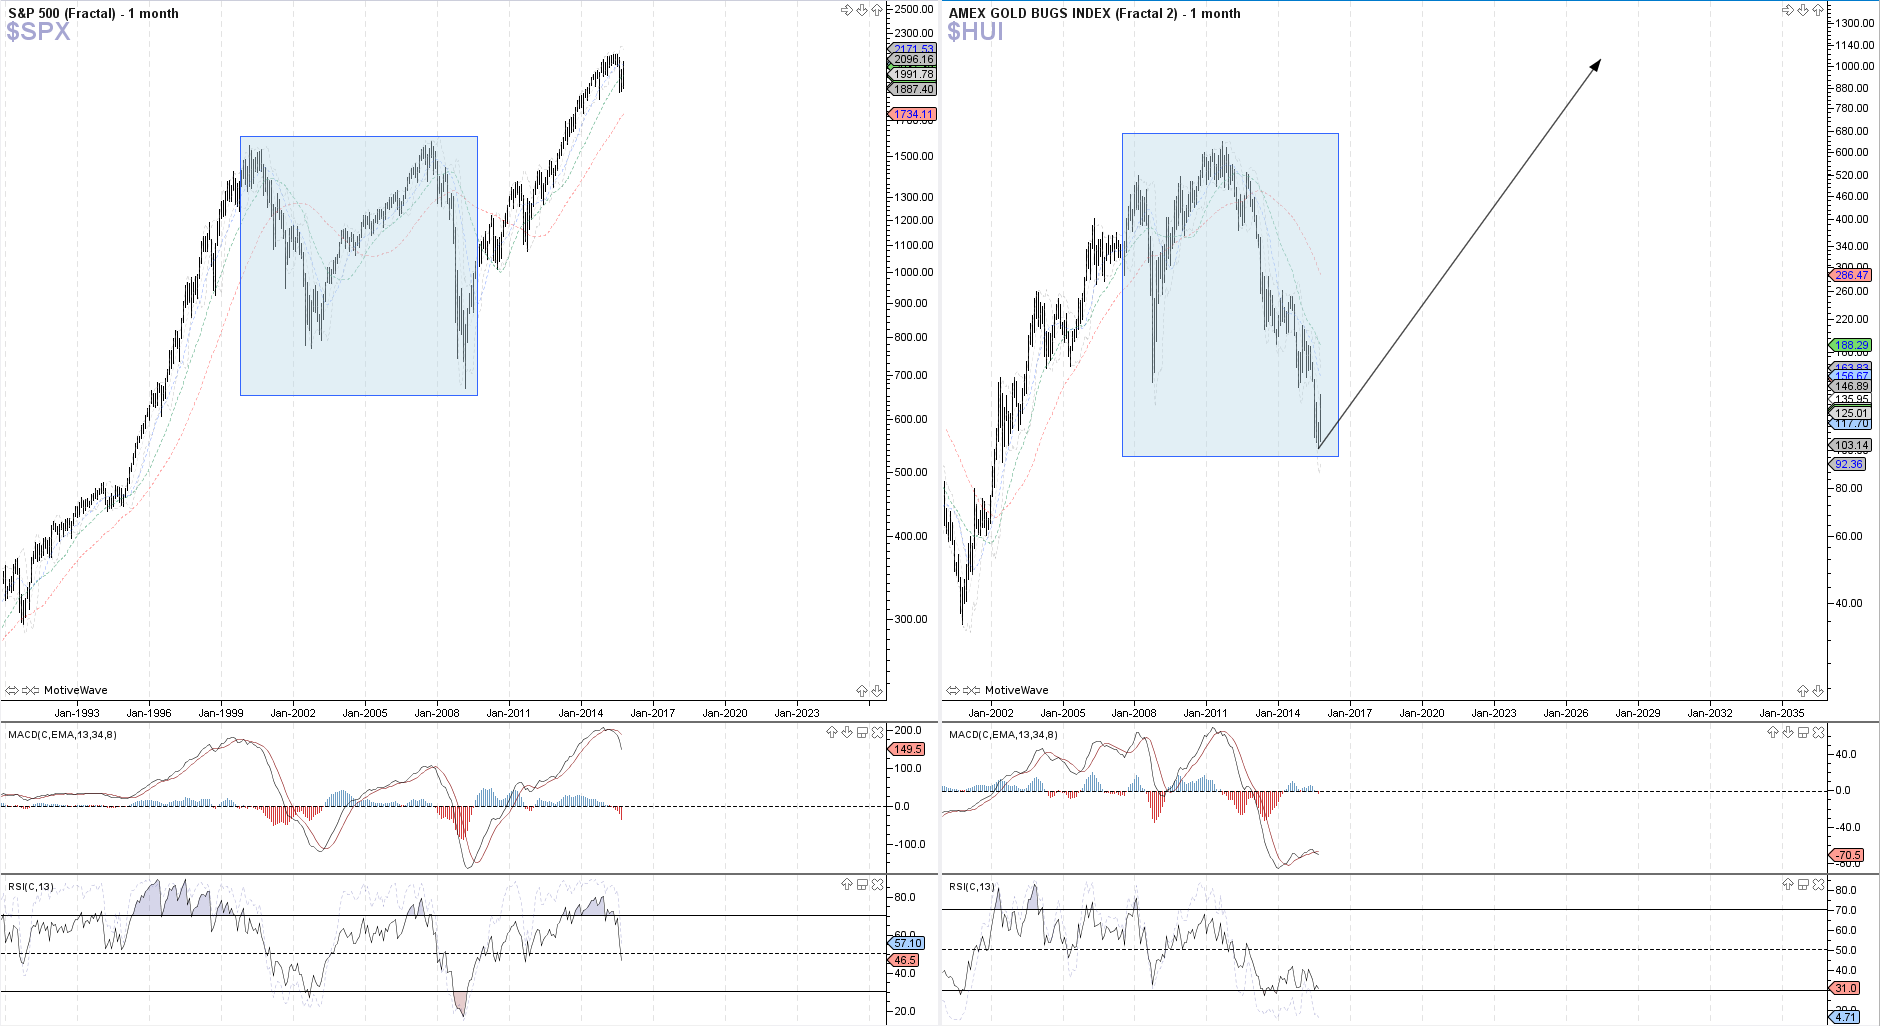
Task: Click the $HUI symbol label
Action: [975, 31]
